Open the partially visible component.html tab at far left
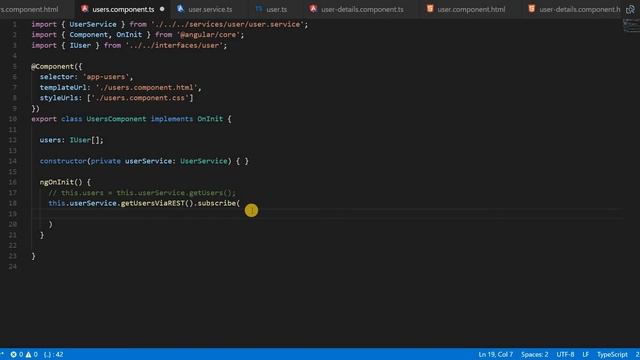Screen dimensions: 640x360 click(x=29, y=9)
